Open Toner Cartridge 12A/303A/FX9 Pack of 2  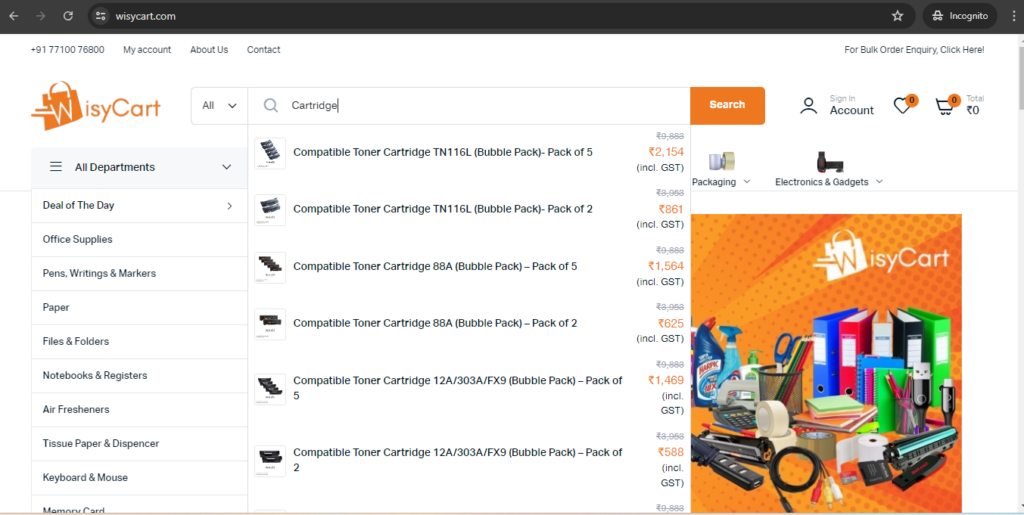click(458, 460)
